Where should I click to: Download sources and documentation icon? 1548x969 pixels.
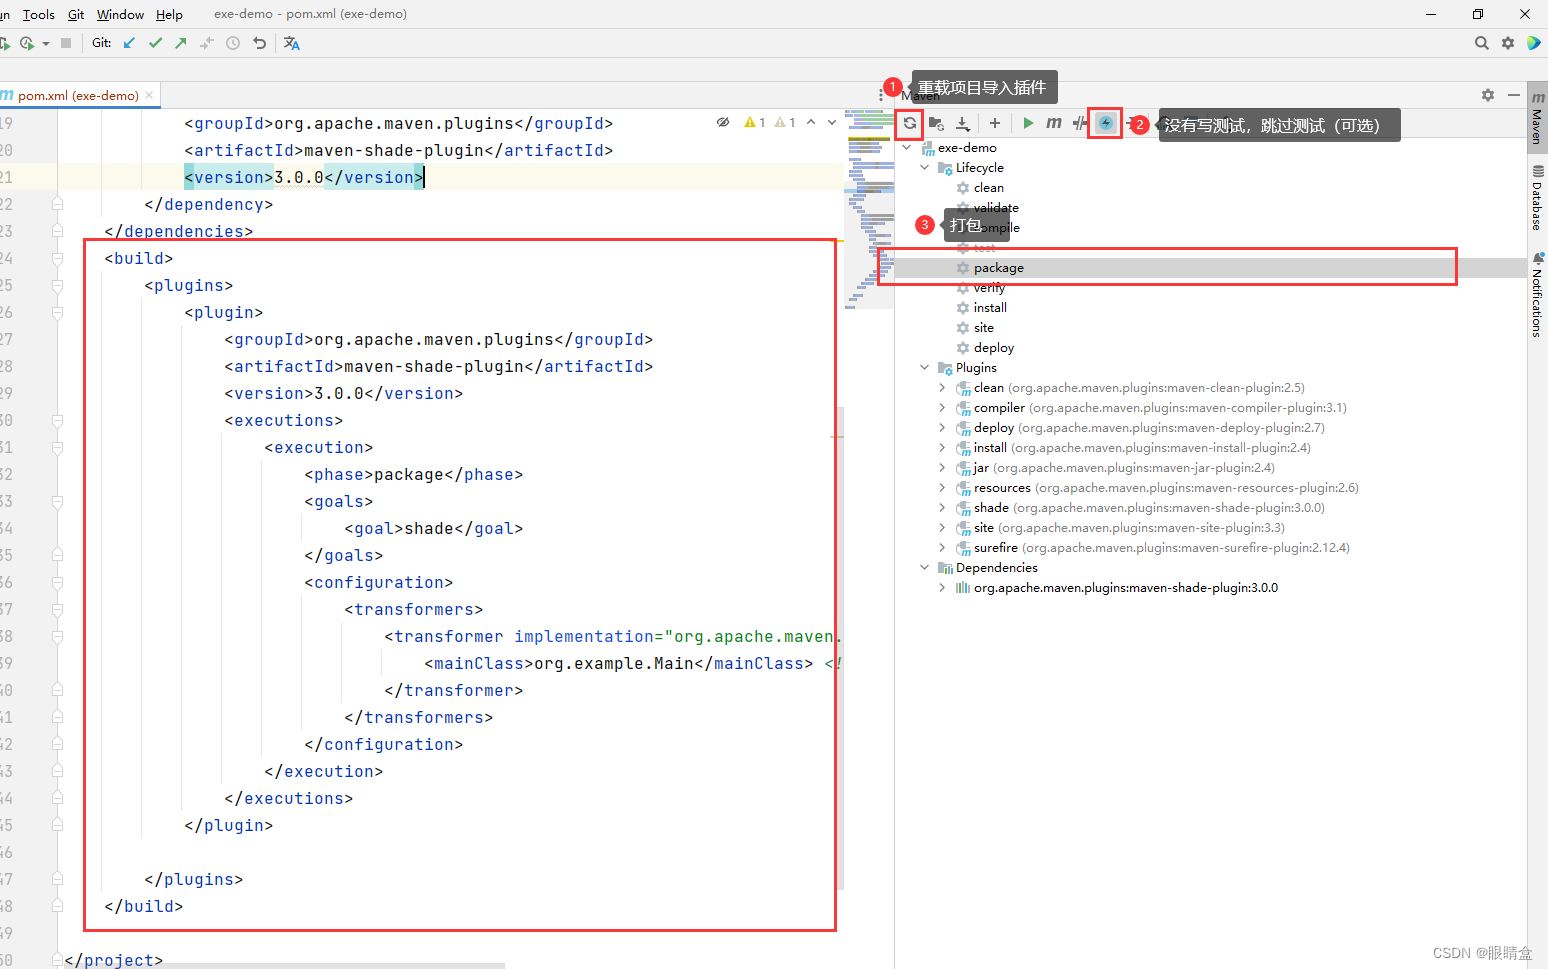pos(962,123)
